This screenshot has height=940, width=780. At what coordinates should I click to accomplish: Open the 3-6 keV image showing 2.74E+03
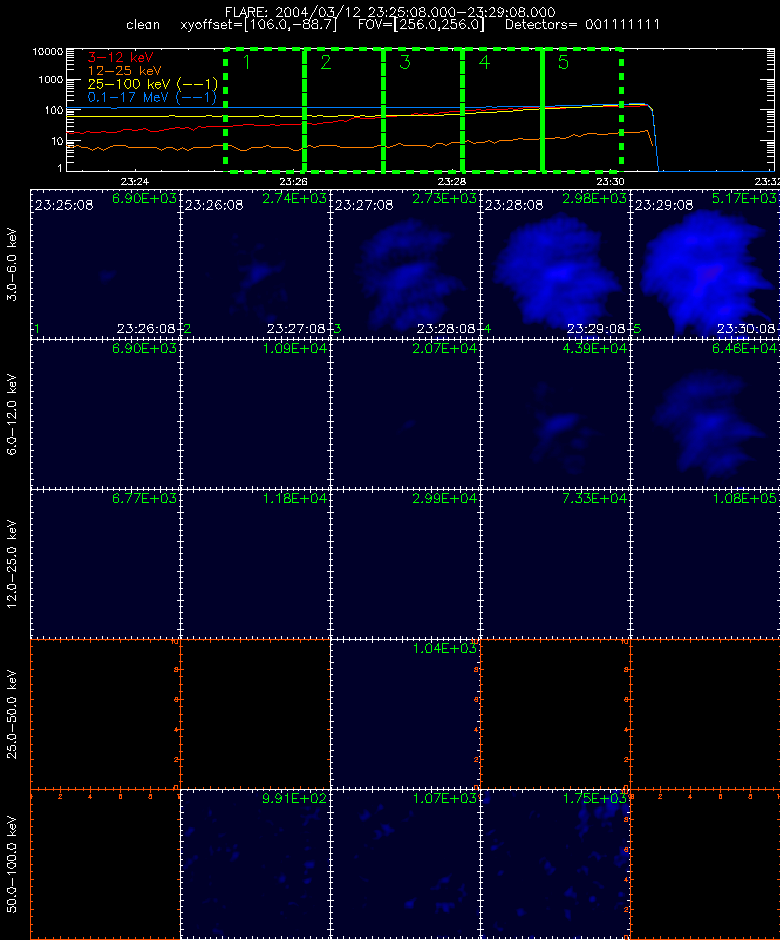click(x=255, y=264)
